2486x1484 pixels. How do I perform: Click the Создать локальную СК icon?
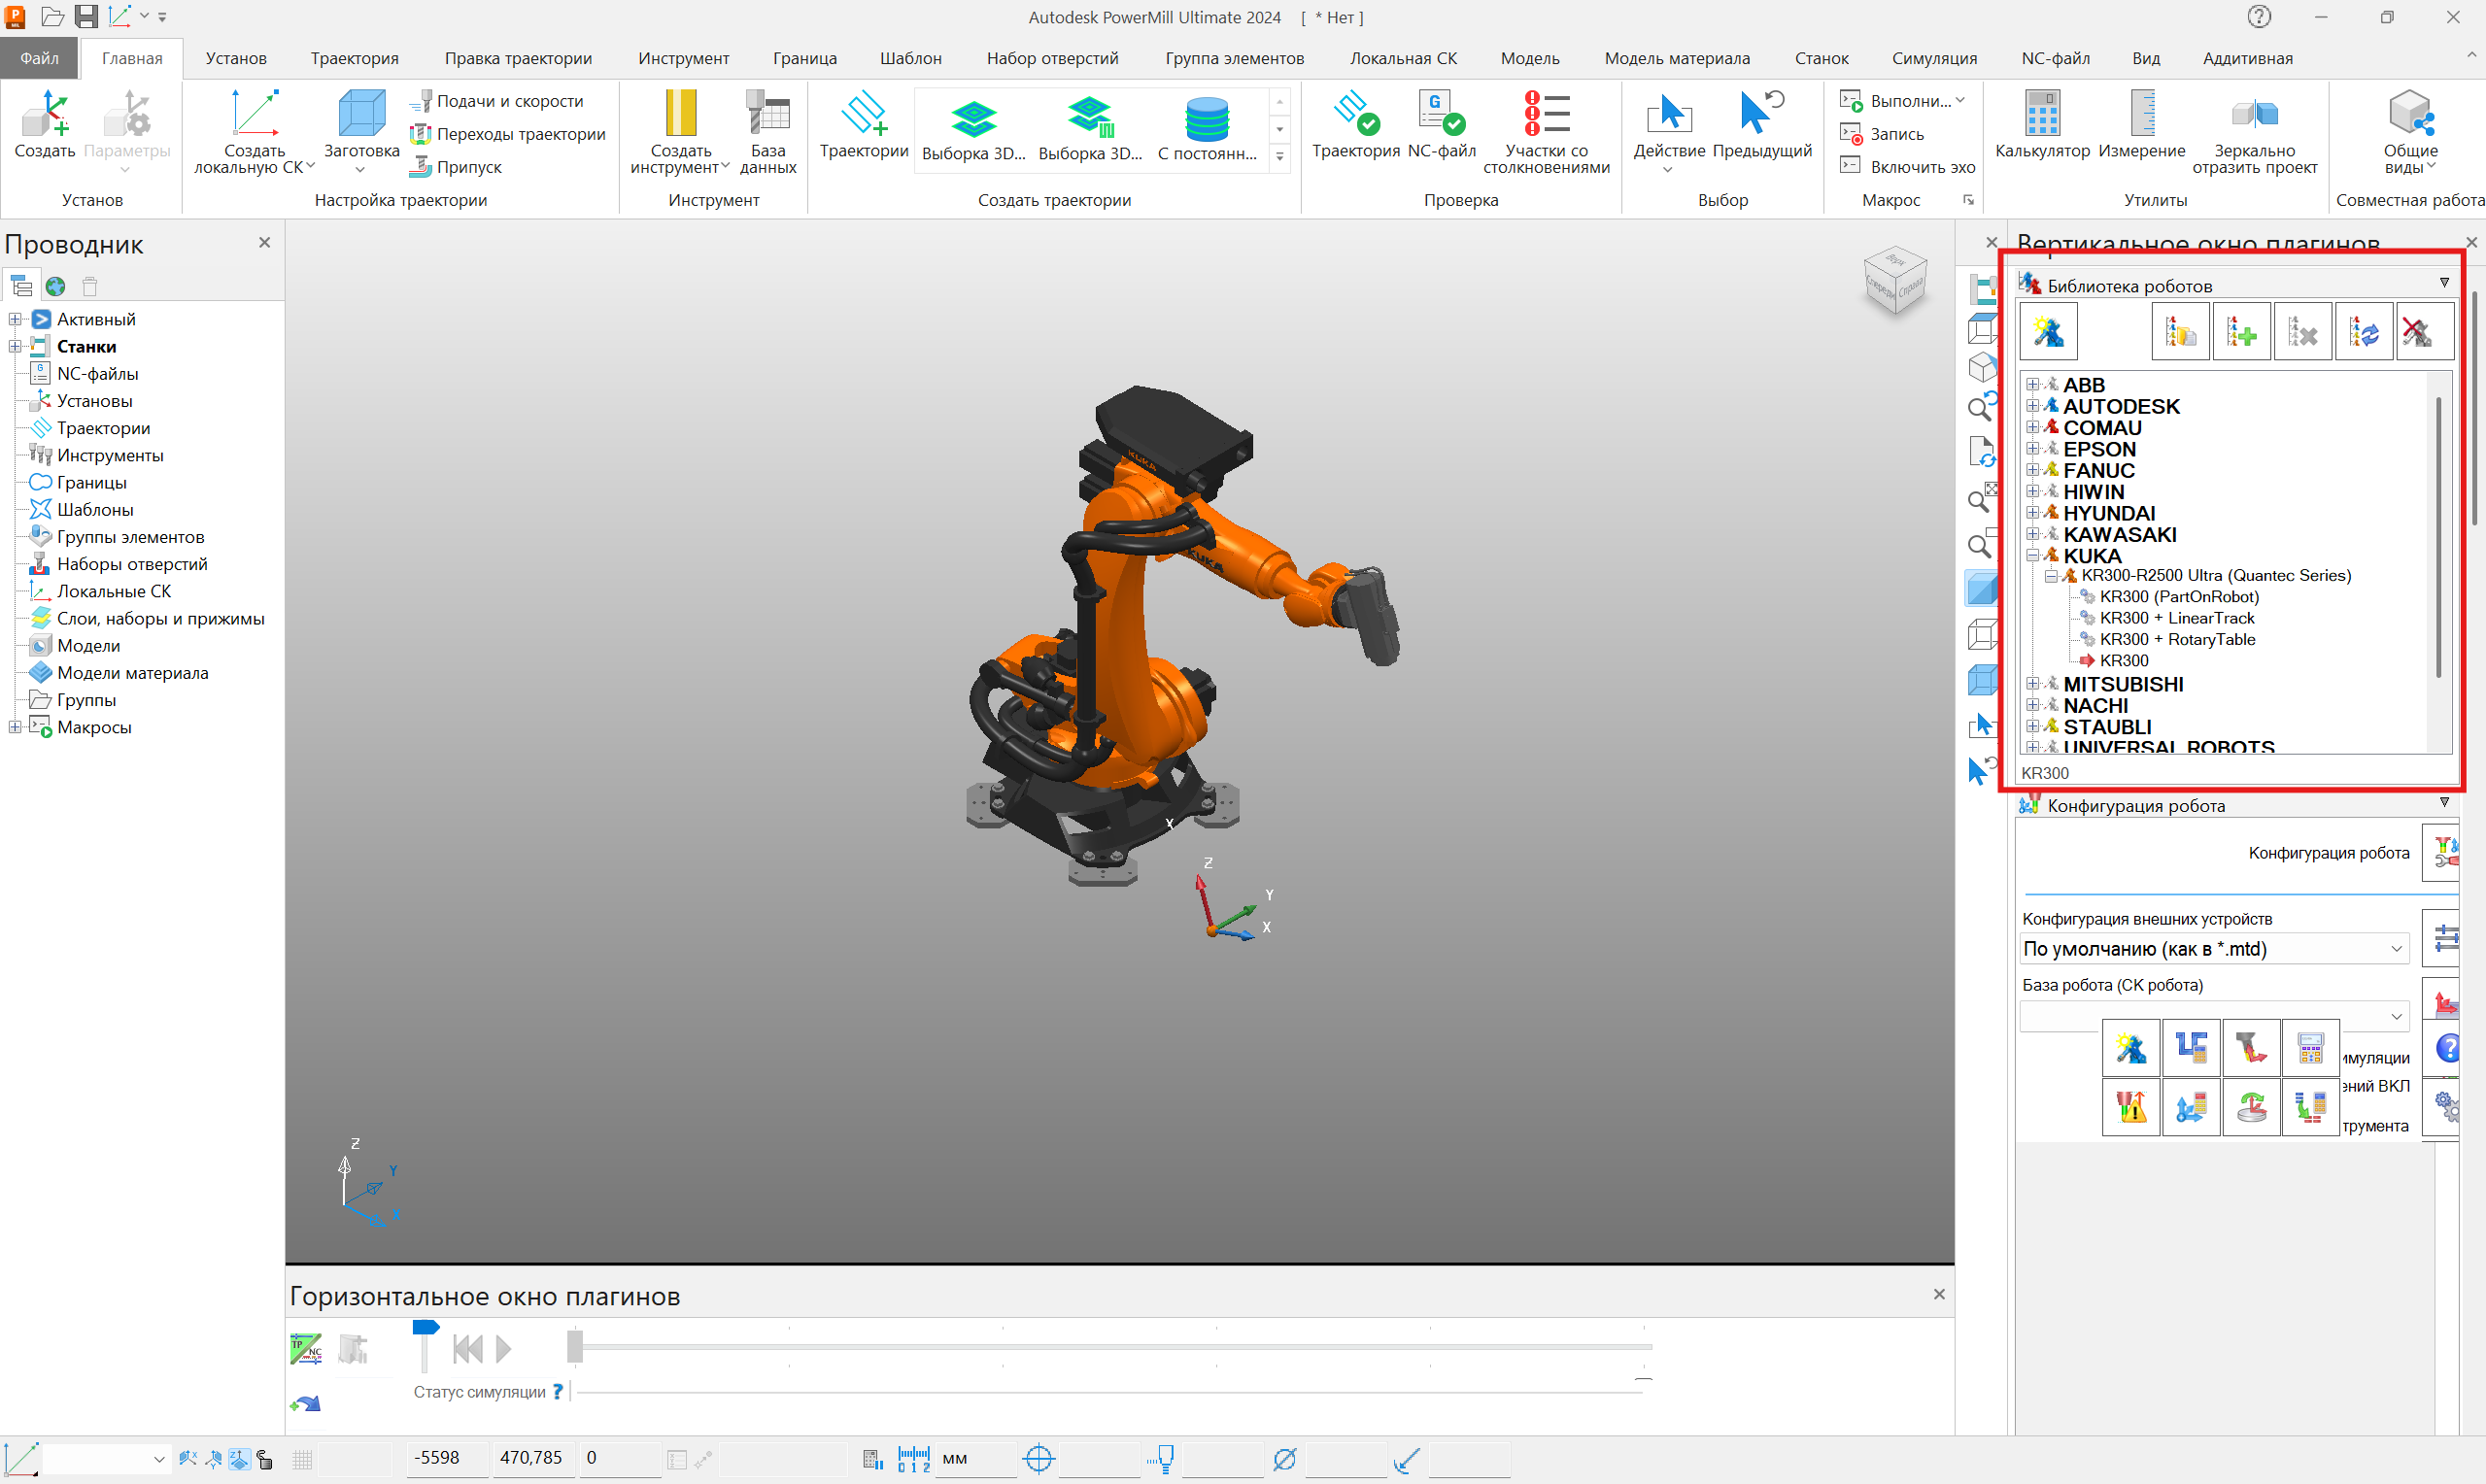254,130
